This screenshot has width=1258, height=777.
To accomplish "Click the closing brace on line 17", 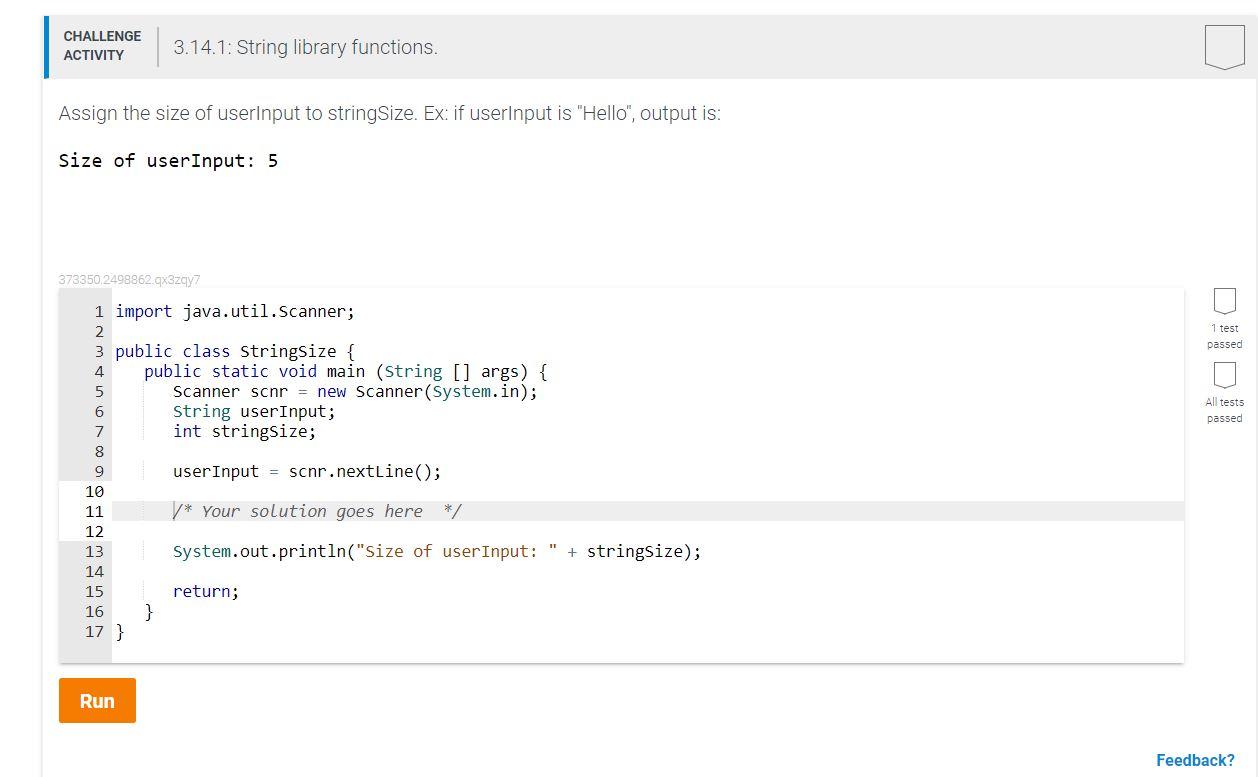I will coord(119,631).
